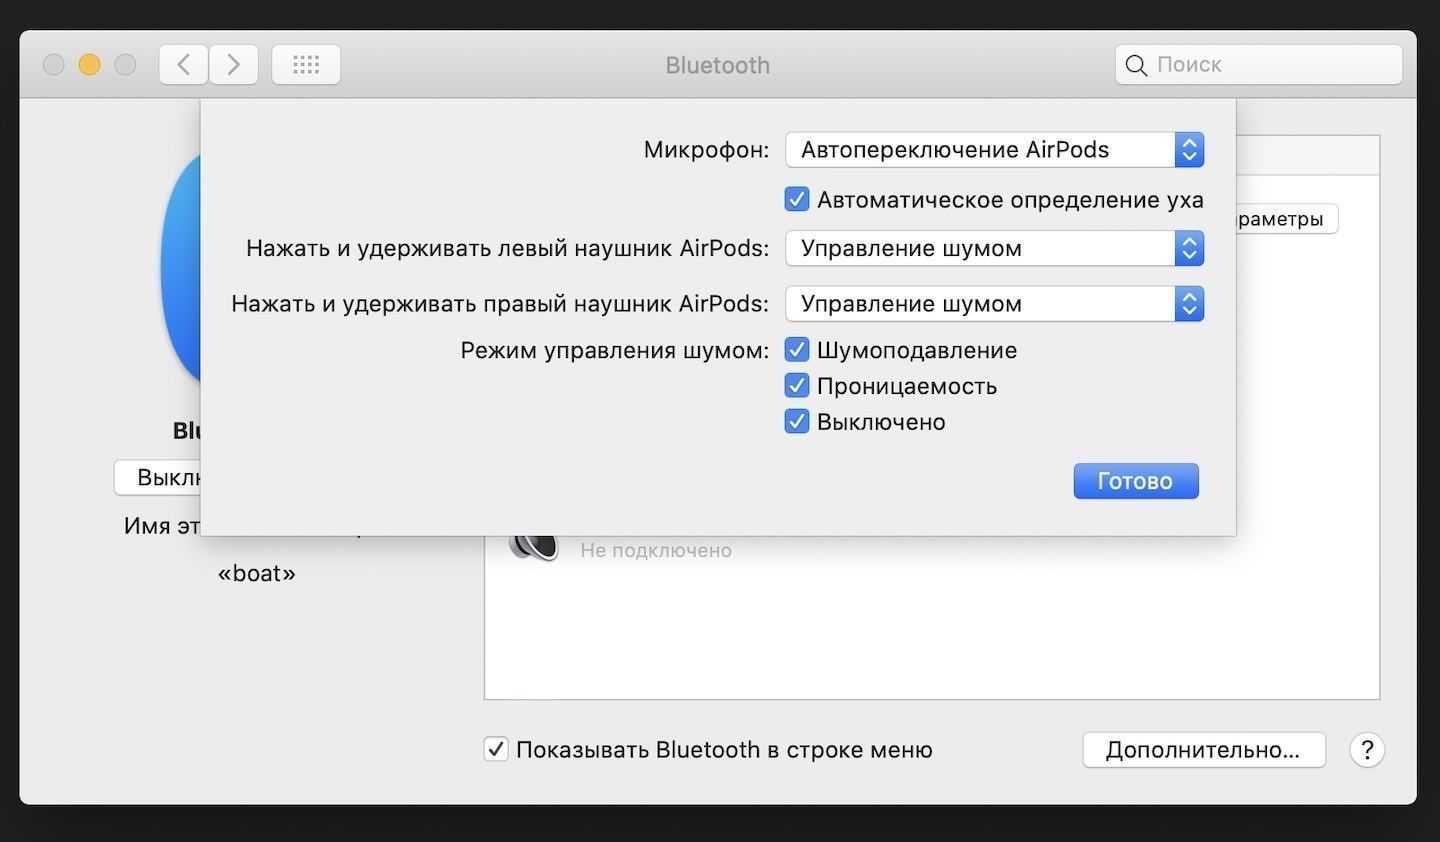1440x842 pixels.
Task: Uncheck the Проницаемость checkbox
Action: [x=797, y=386]
